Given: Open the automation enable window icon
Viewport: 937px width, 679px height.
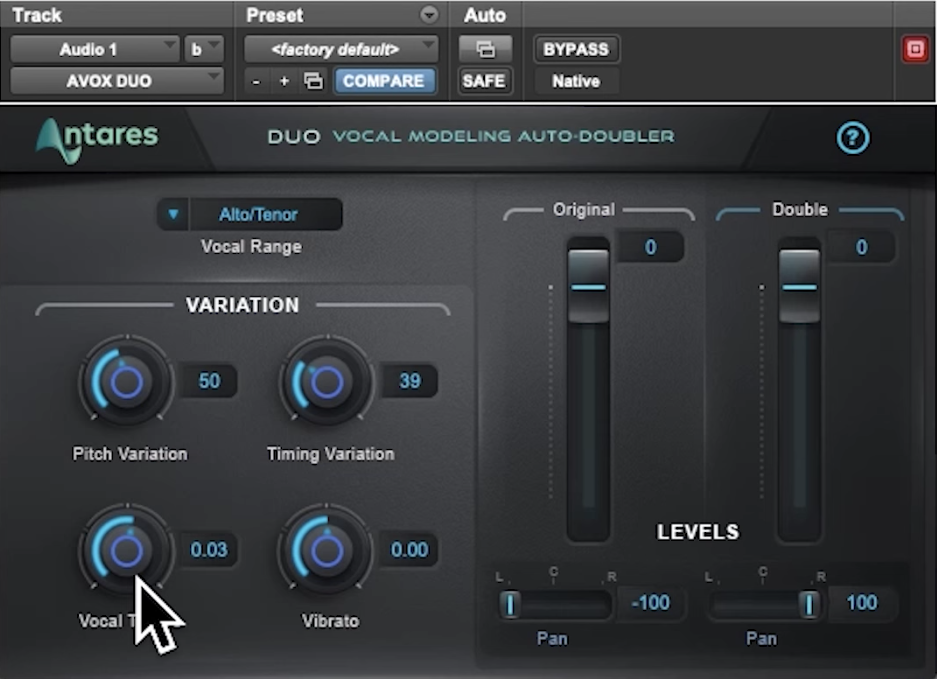Looking at the screenshot, I should 485,49.
